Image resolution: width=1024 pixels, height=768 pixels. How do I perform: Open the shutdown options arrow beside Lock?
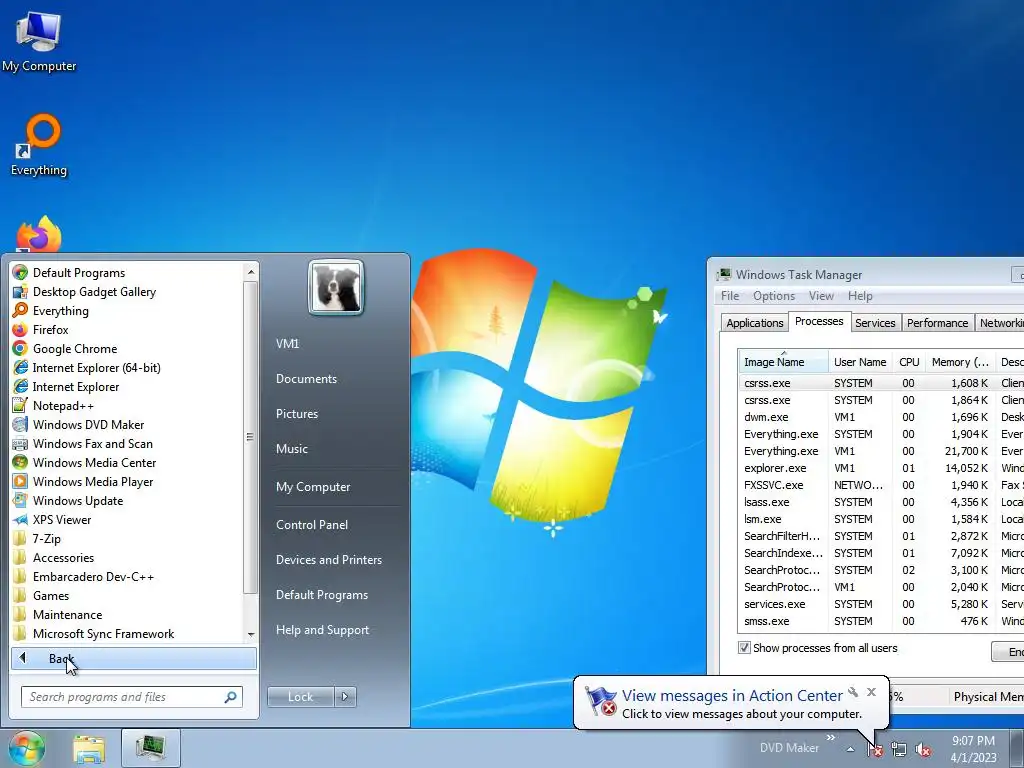click(345, 697)
